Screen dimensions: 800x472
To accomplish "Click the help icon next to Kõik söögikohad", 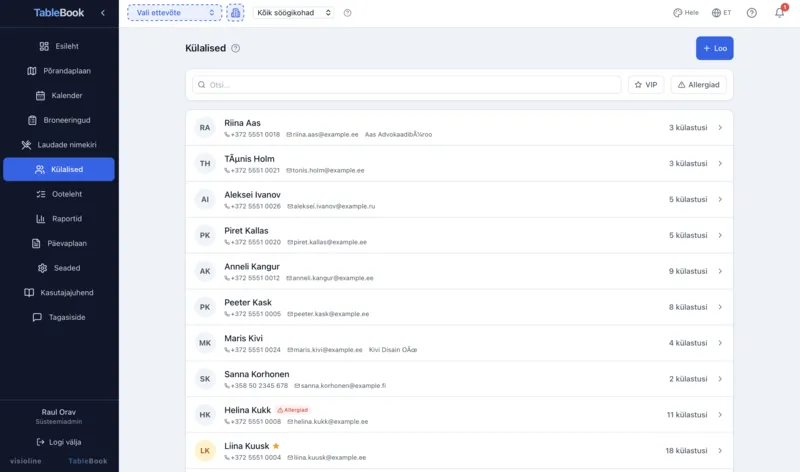I will 347,13.
